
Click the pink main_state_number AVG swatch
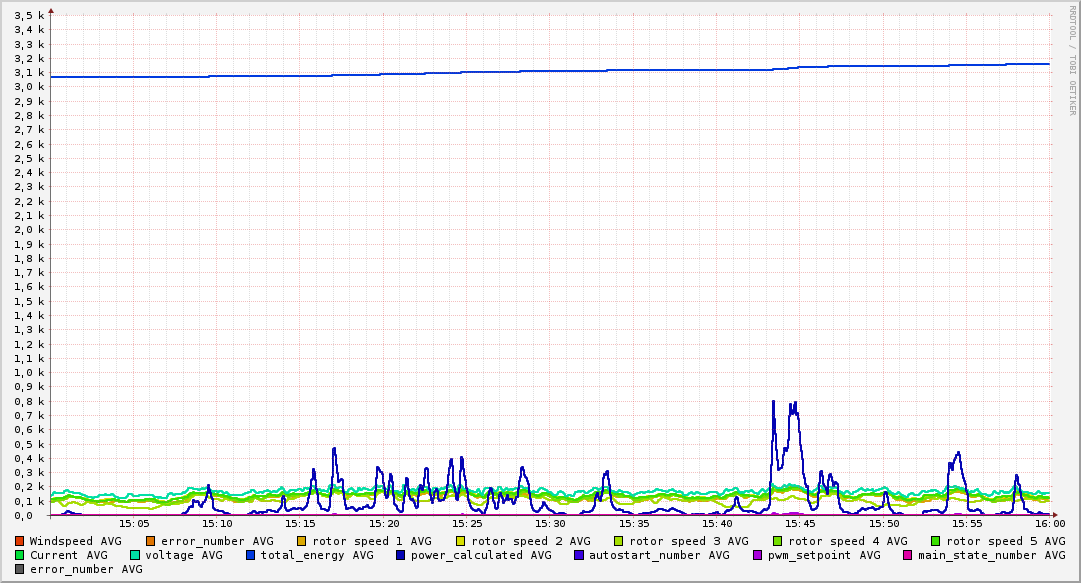coord(908,555)
